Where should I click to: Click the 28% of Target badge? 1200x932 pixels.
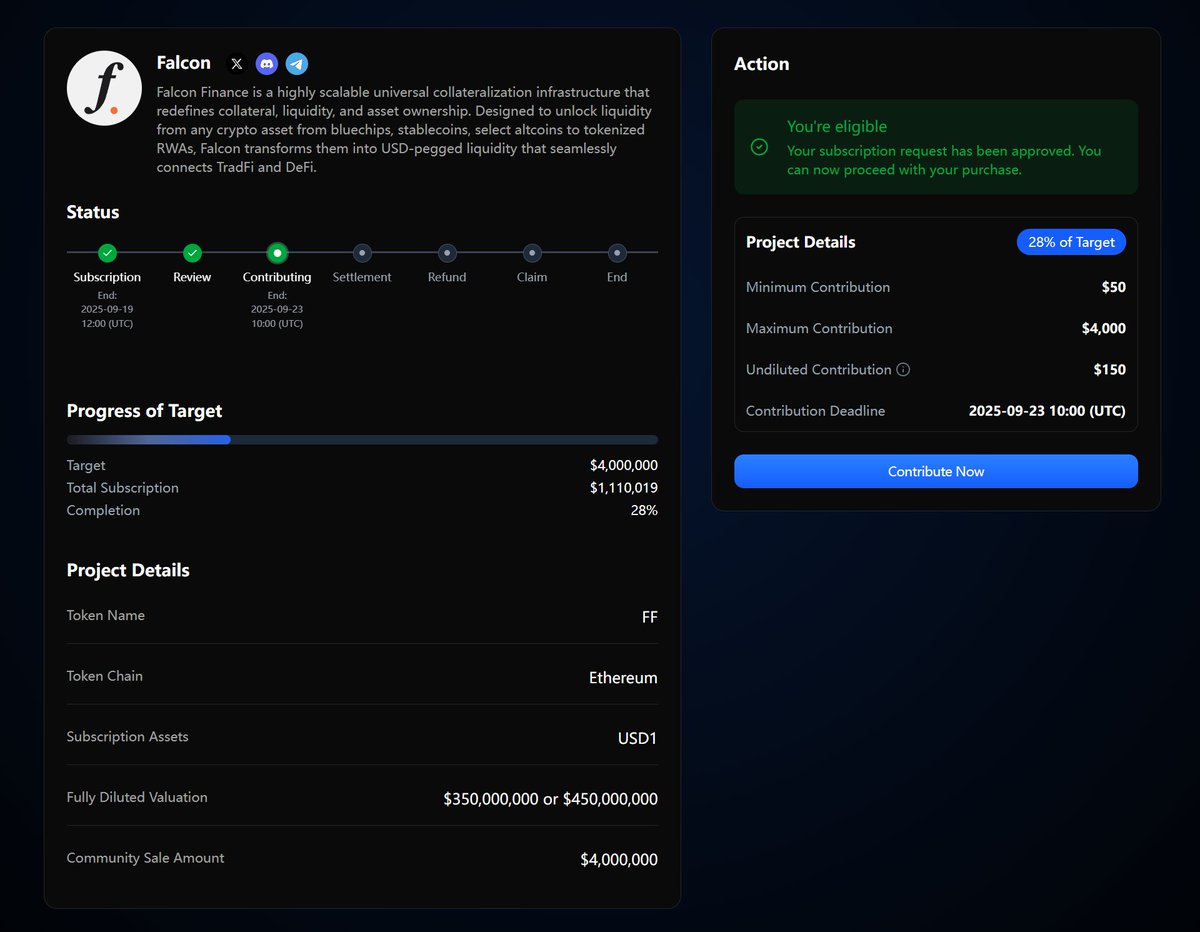1071,242
